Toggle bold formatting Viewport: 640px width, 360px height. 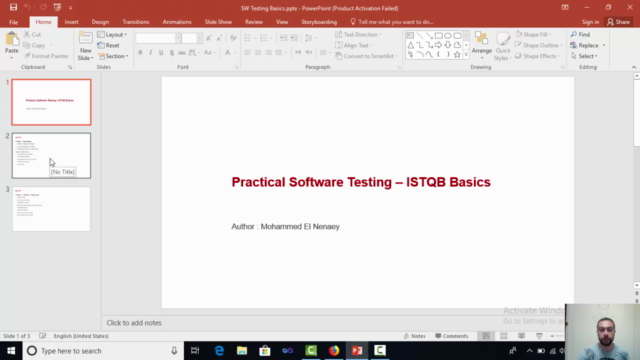click(x=140, y=52)
